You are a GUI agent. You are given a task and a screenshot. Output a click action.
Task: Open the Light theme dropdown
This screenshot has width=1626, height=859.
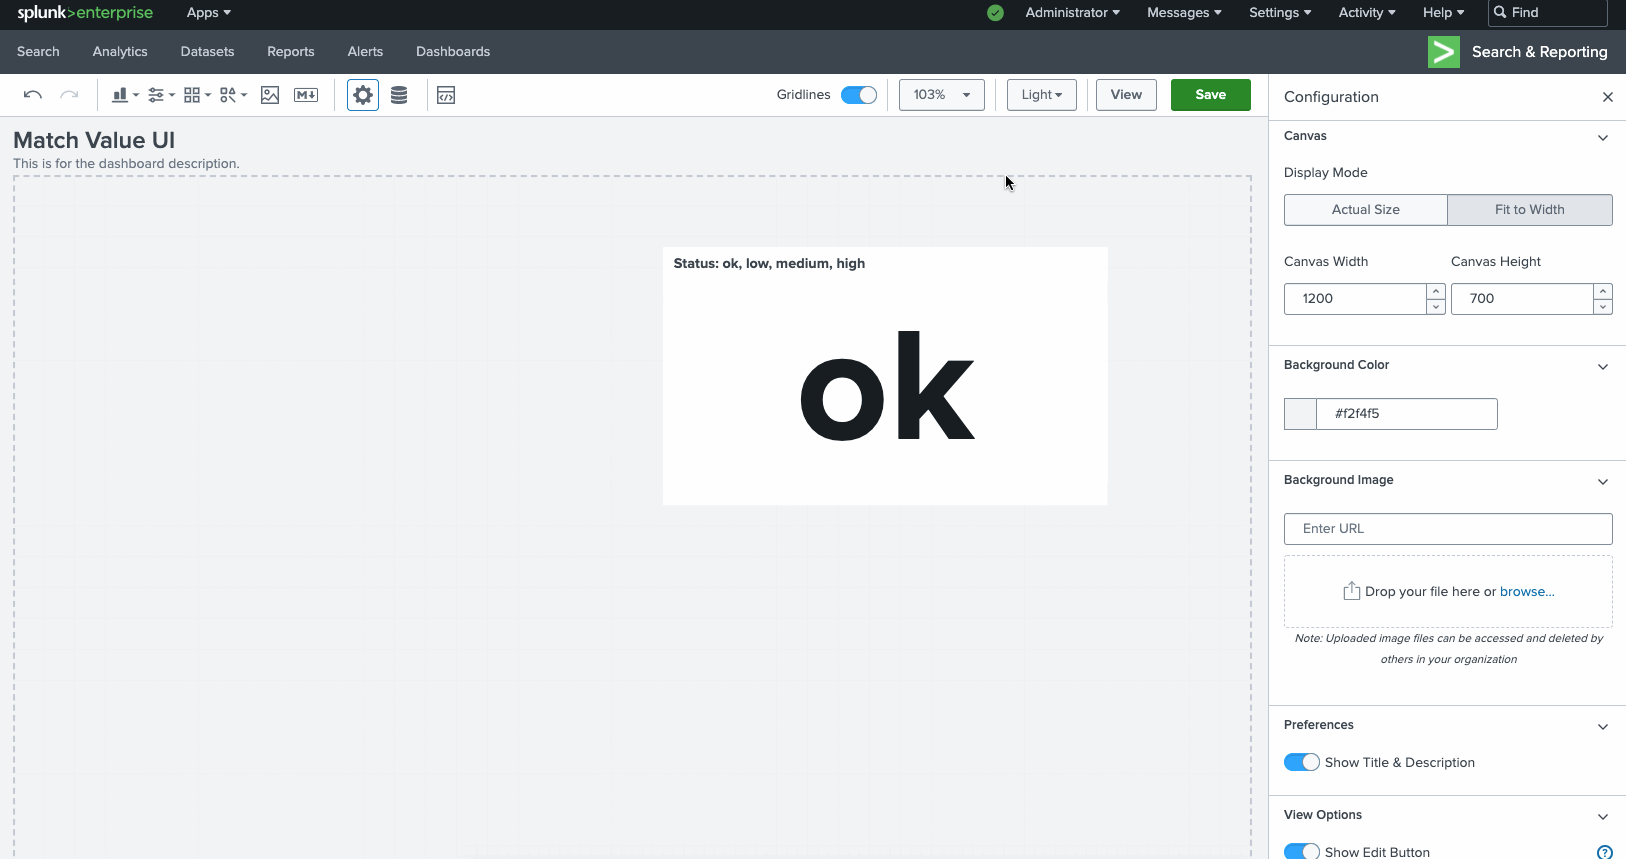tap(1041, 95)
